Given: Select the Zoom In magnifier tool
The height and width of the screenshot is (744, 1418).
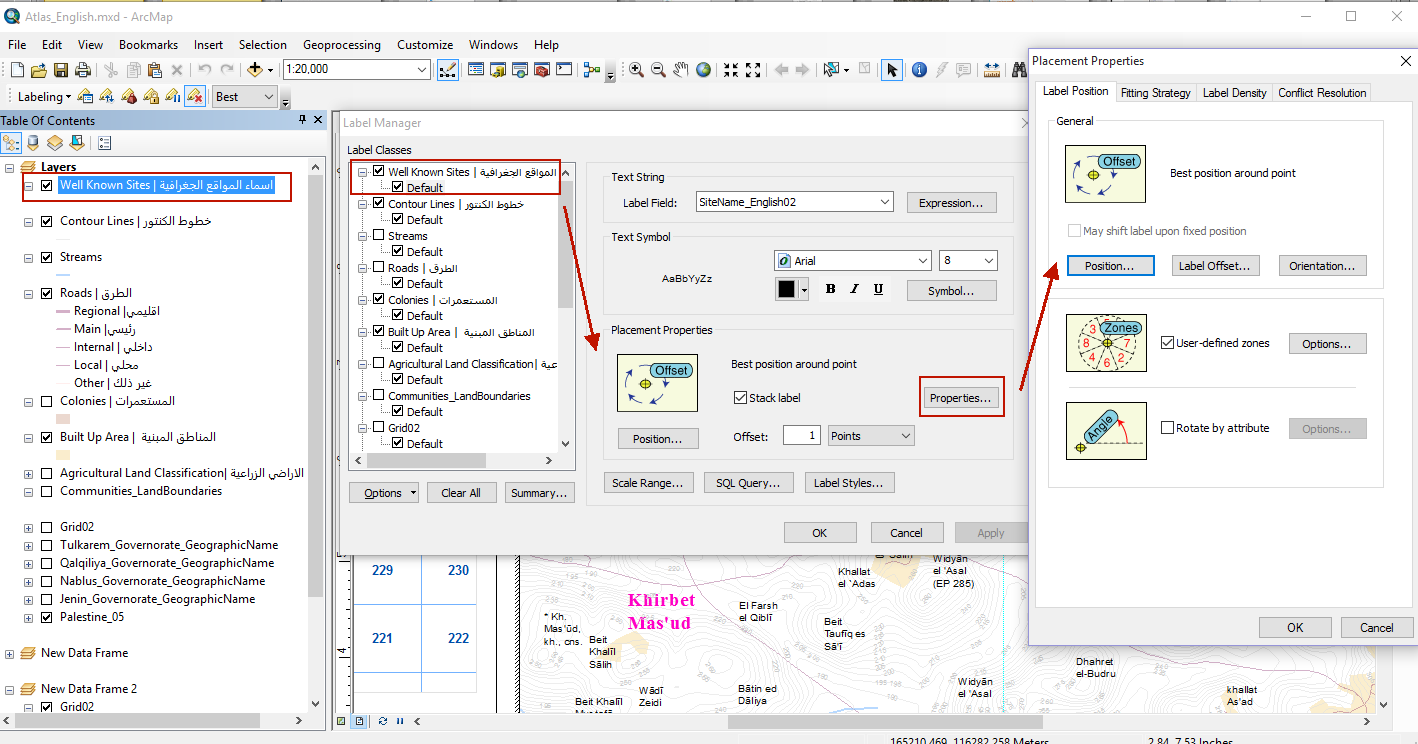Looking at the screenshot, I should 636,70.
